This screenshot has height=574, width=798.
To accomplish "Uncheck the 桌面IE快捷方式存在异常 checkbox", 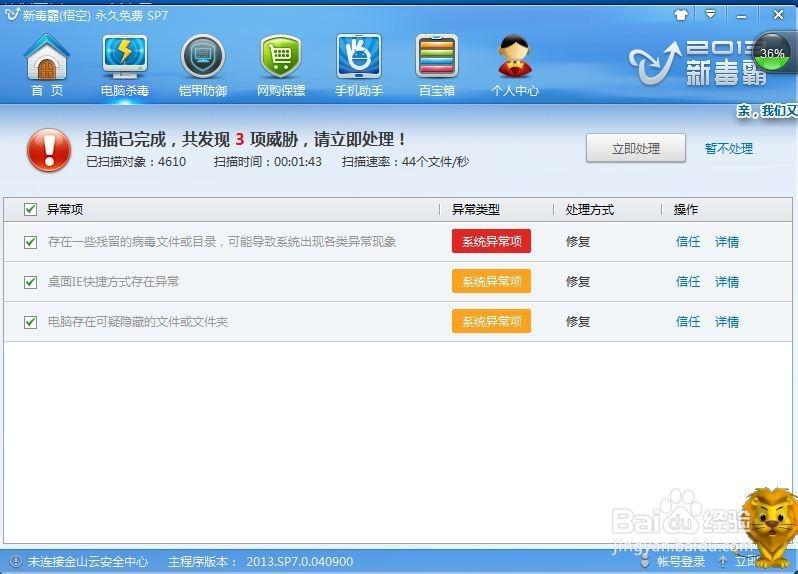I will click(x=31, y=281).
